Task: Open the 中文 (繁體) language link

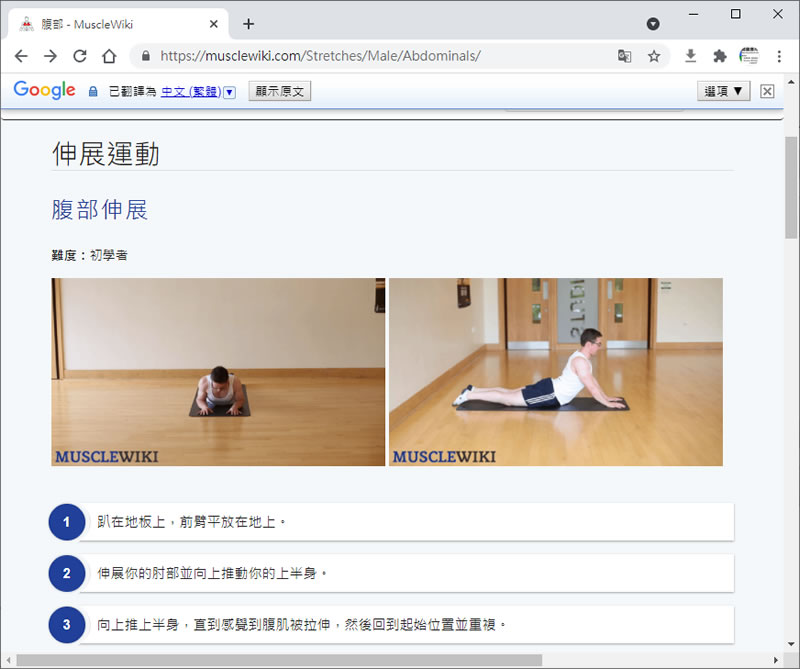Action: tap(191, 91)
